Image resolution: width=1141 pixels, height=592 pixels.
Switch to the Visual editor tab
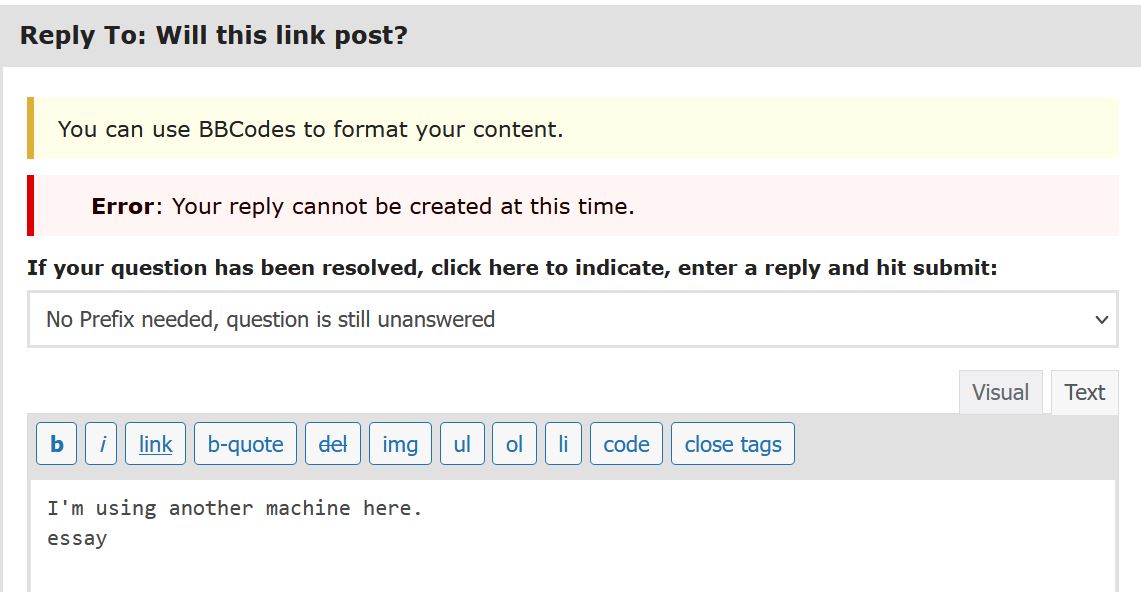tap(1000, 392)
